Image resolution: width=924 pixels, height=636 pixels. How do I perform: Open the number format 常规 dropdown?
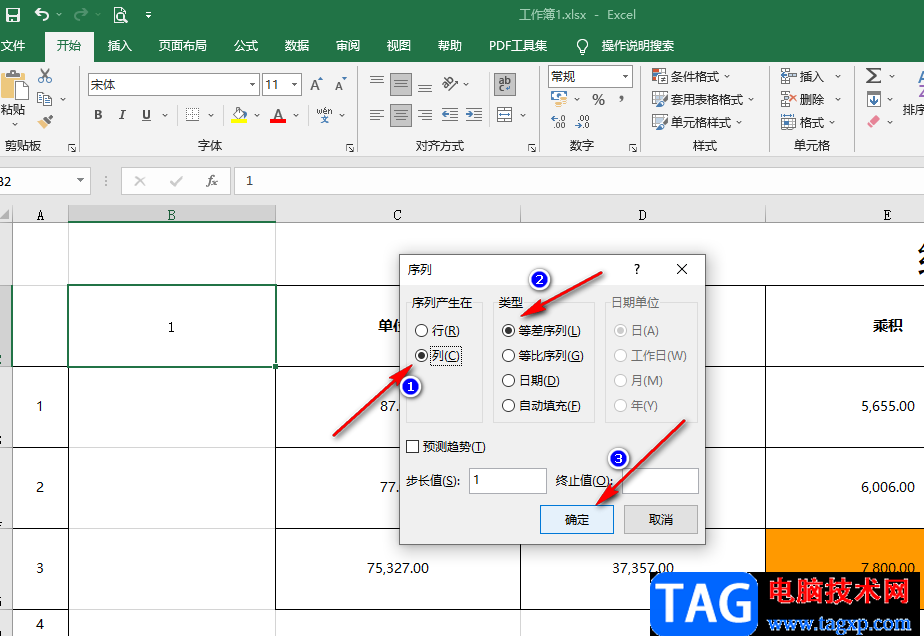click(x=625, y=77)
